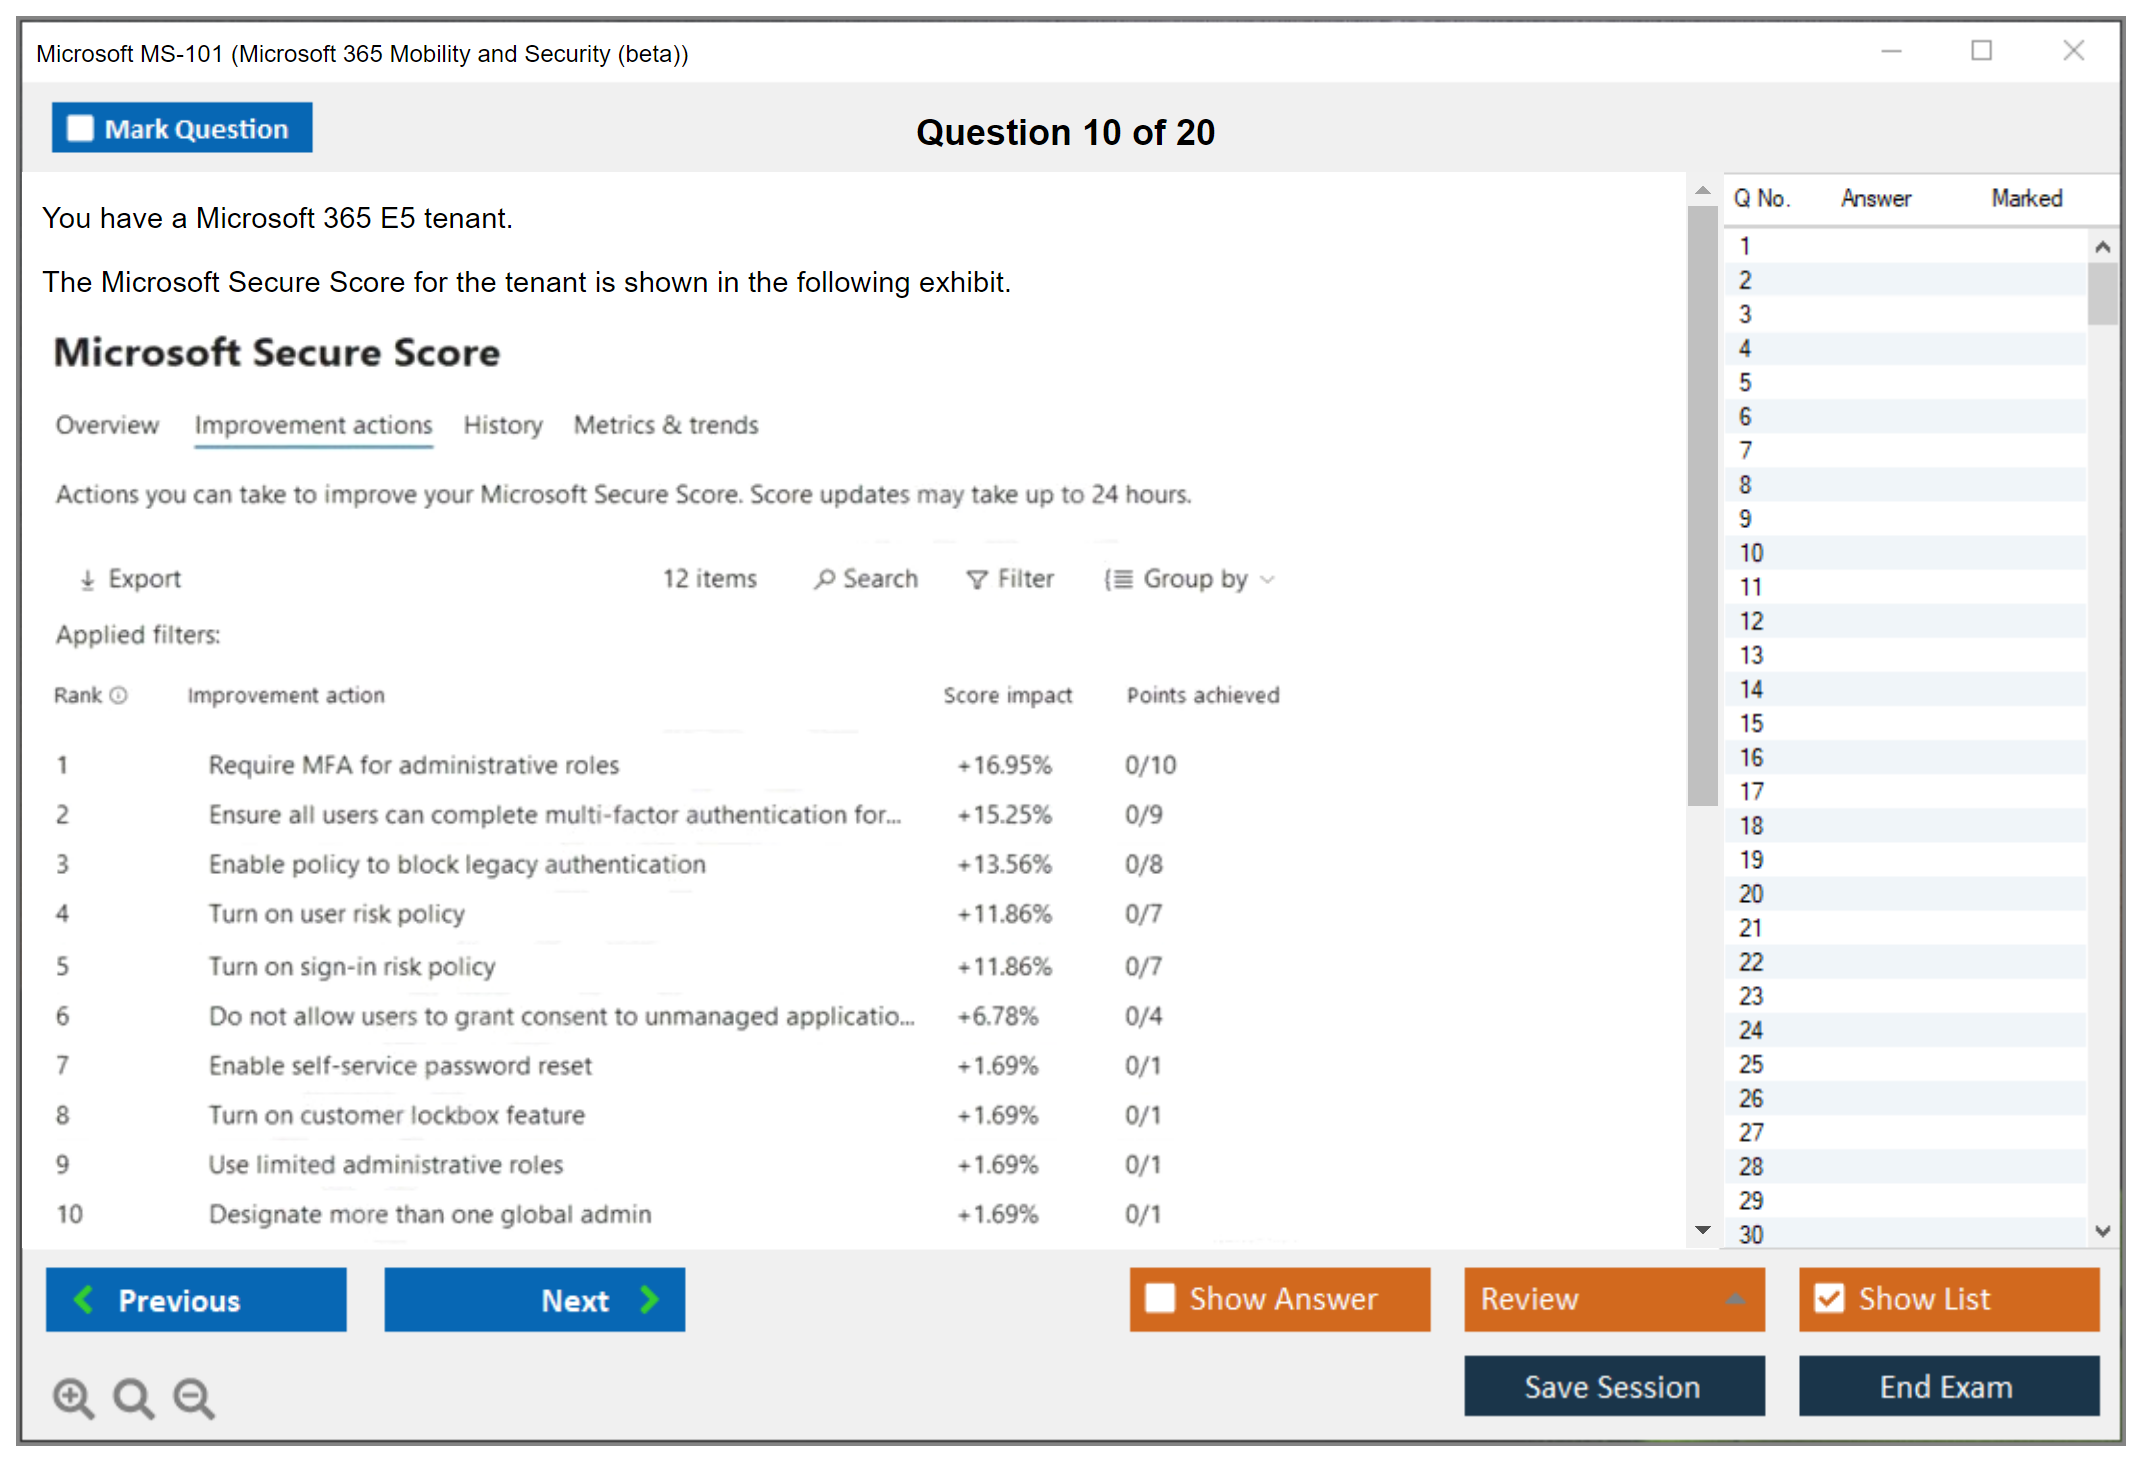This screenshot has height=1470, width=2150.
Task: Click the reset zoom magnifier icon
Action: tap(132, 1397)
